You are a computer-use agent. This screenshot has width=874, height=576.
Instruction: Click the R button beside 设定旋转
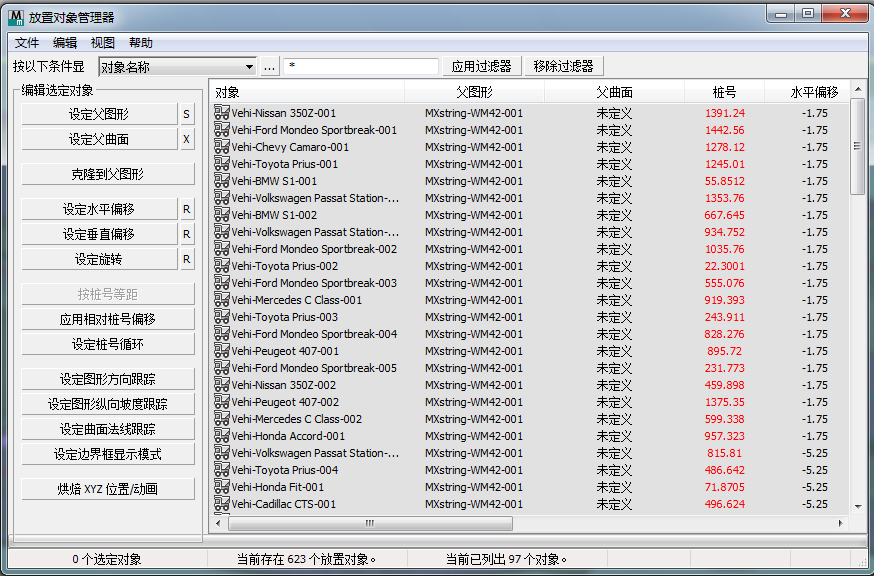tap(187, 259)
